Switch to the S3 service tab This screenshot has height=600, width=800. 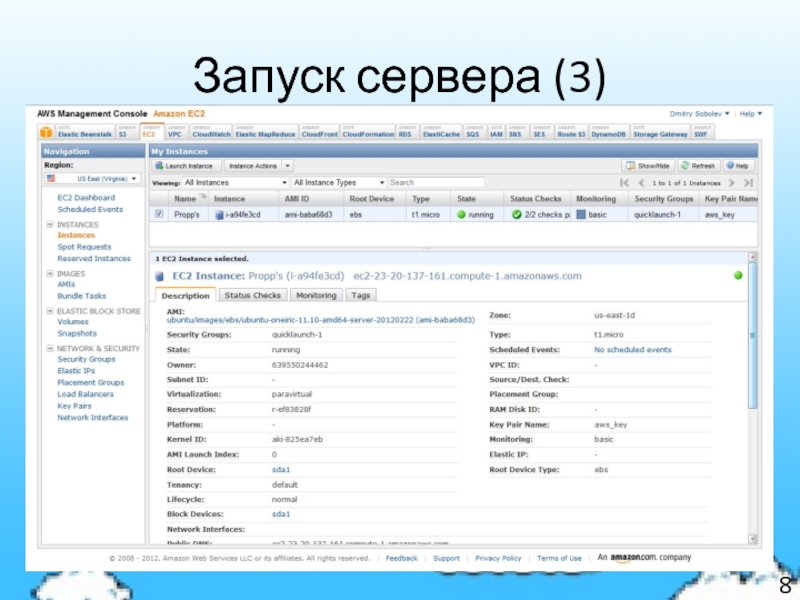(127, 132)
